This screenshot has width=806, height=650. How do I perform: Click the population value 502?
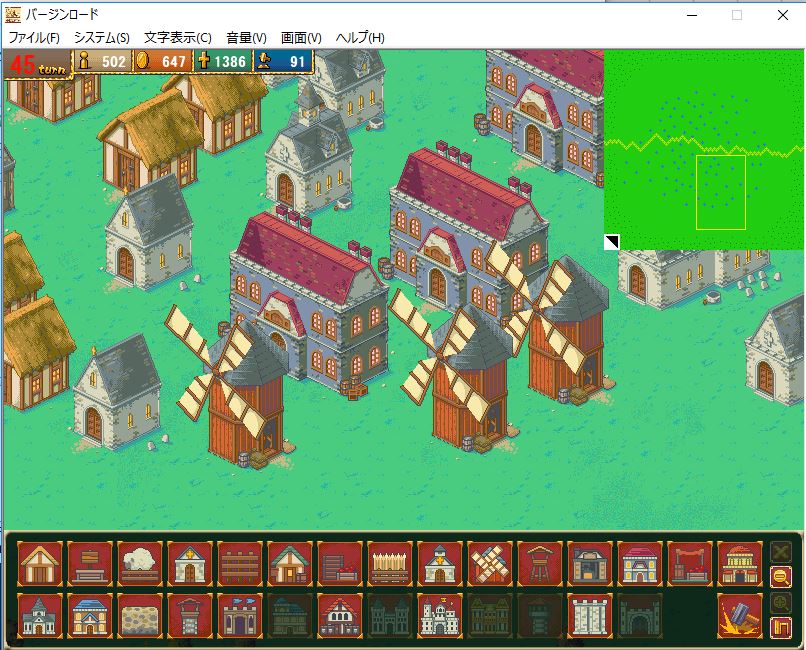point(114,62)
